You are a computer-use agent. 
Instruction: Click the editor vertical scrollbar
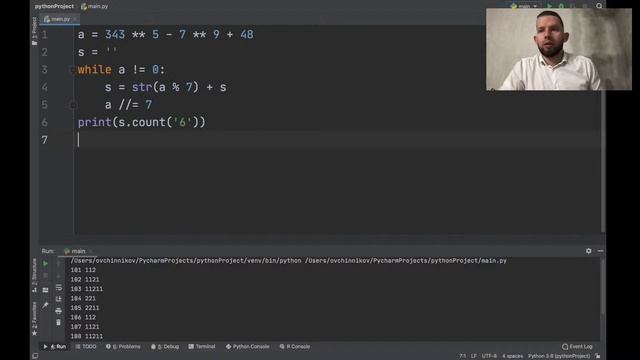[x=603, y=161]
